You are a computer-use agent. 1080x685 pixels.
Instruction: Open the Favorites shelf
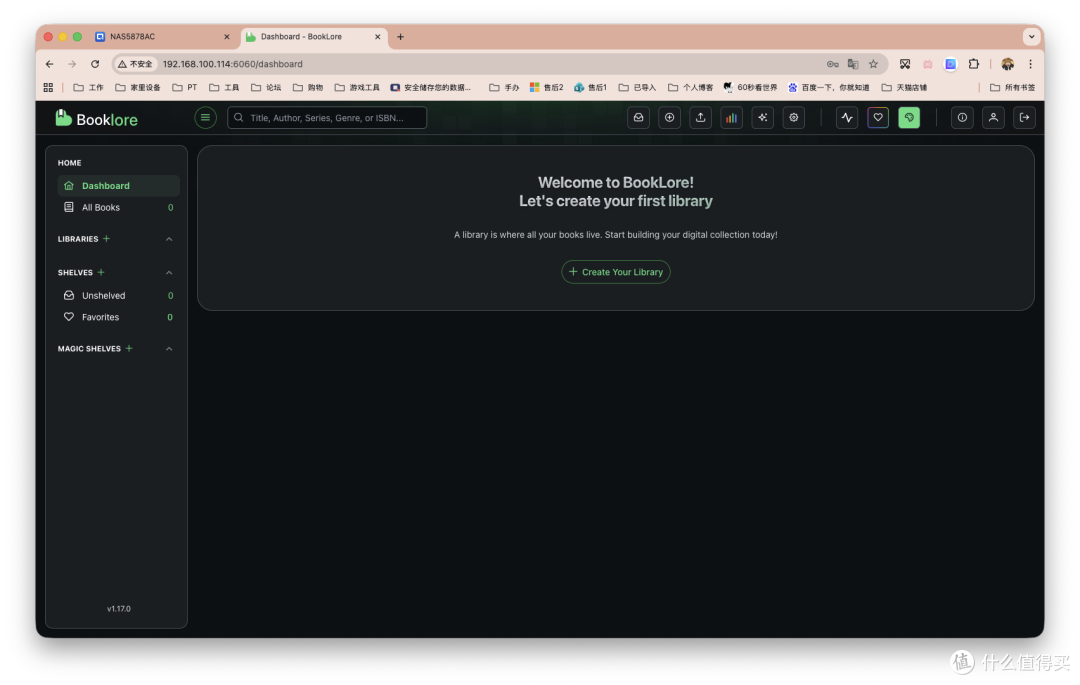pyautogui.click(x=118, y=317)
